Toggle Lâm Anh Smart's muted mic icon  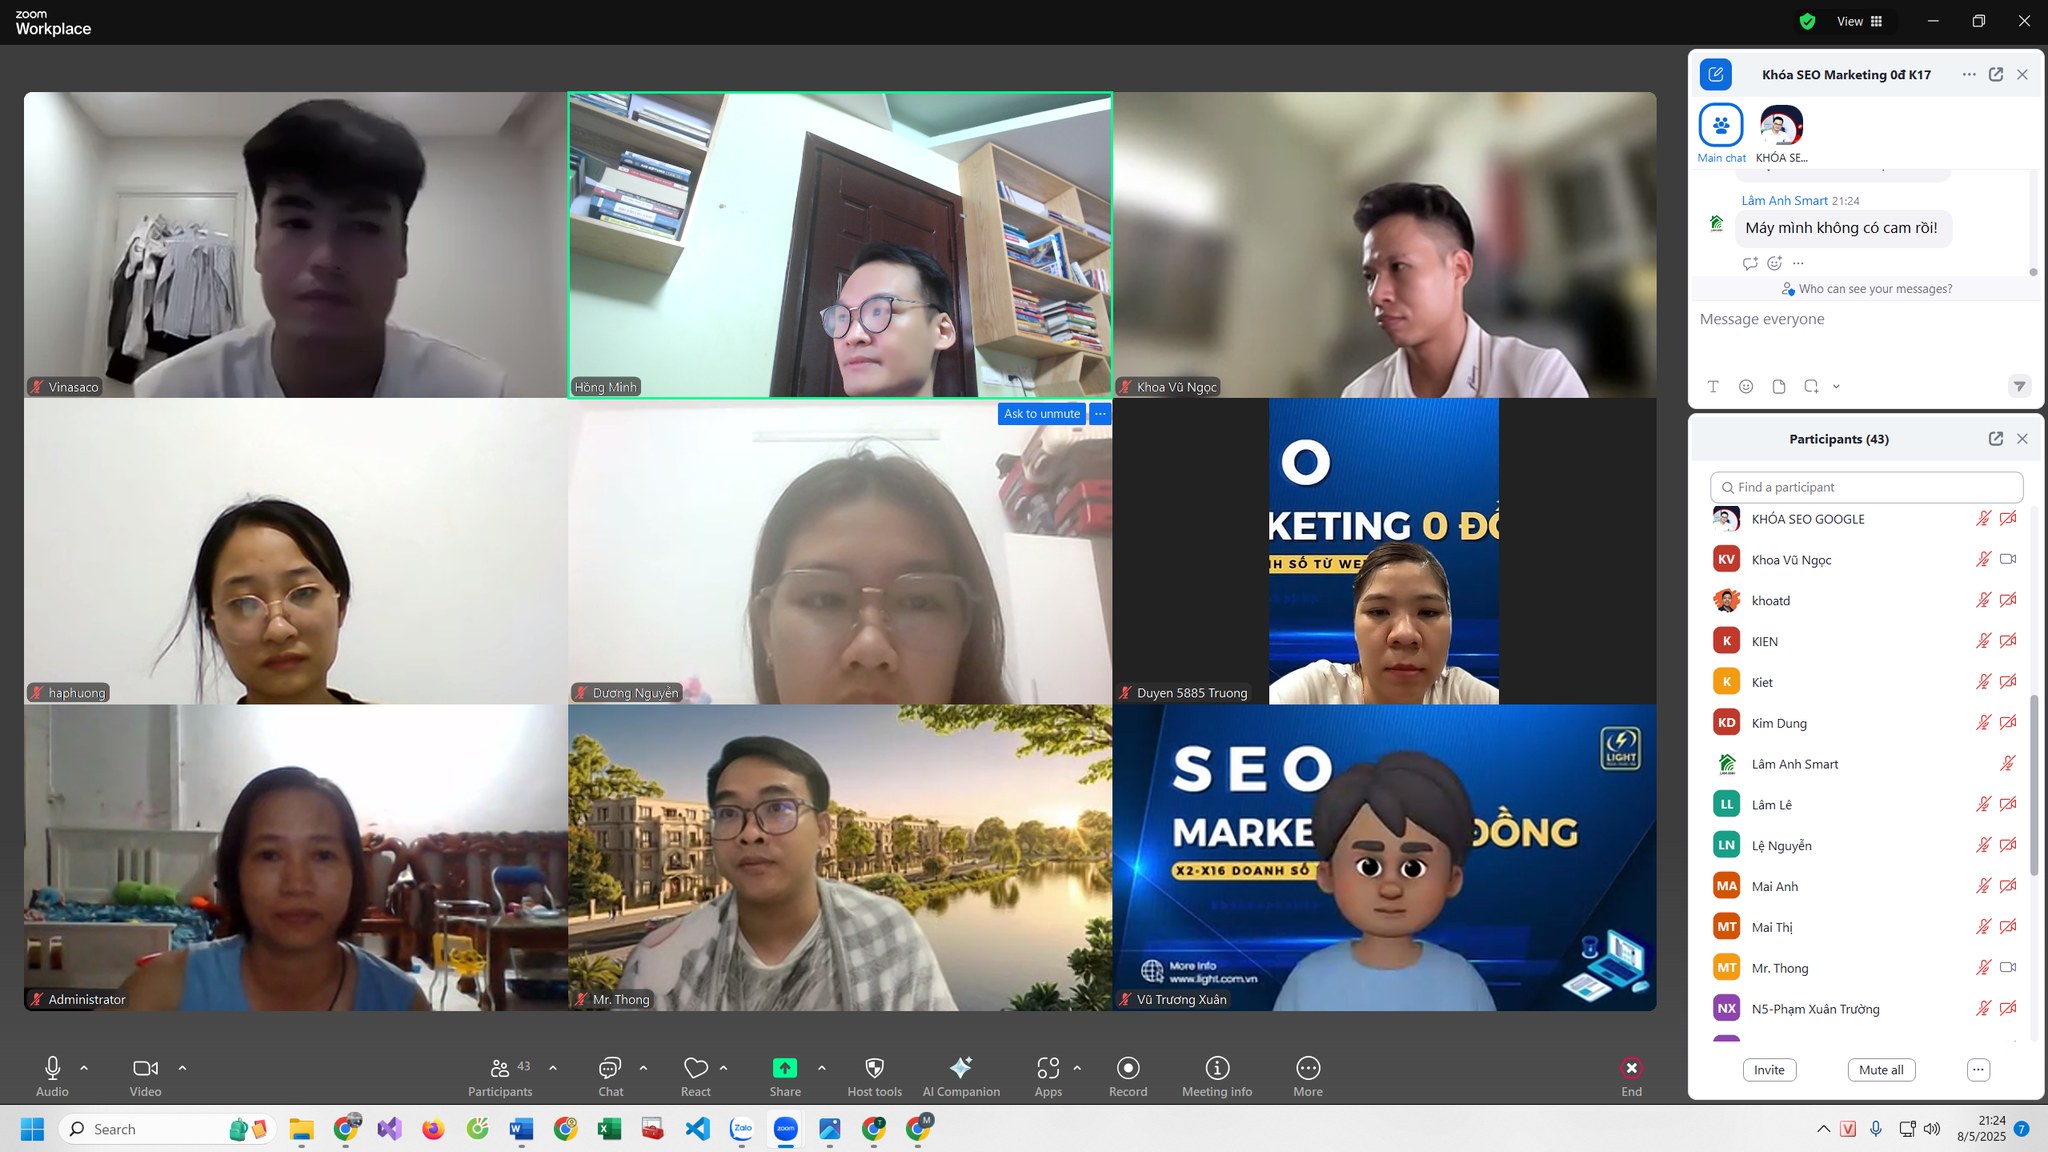[2007, 763]
